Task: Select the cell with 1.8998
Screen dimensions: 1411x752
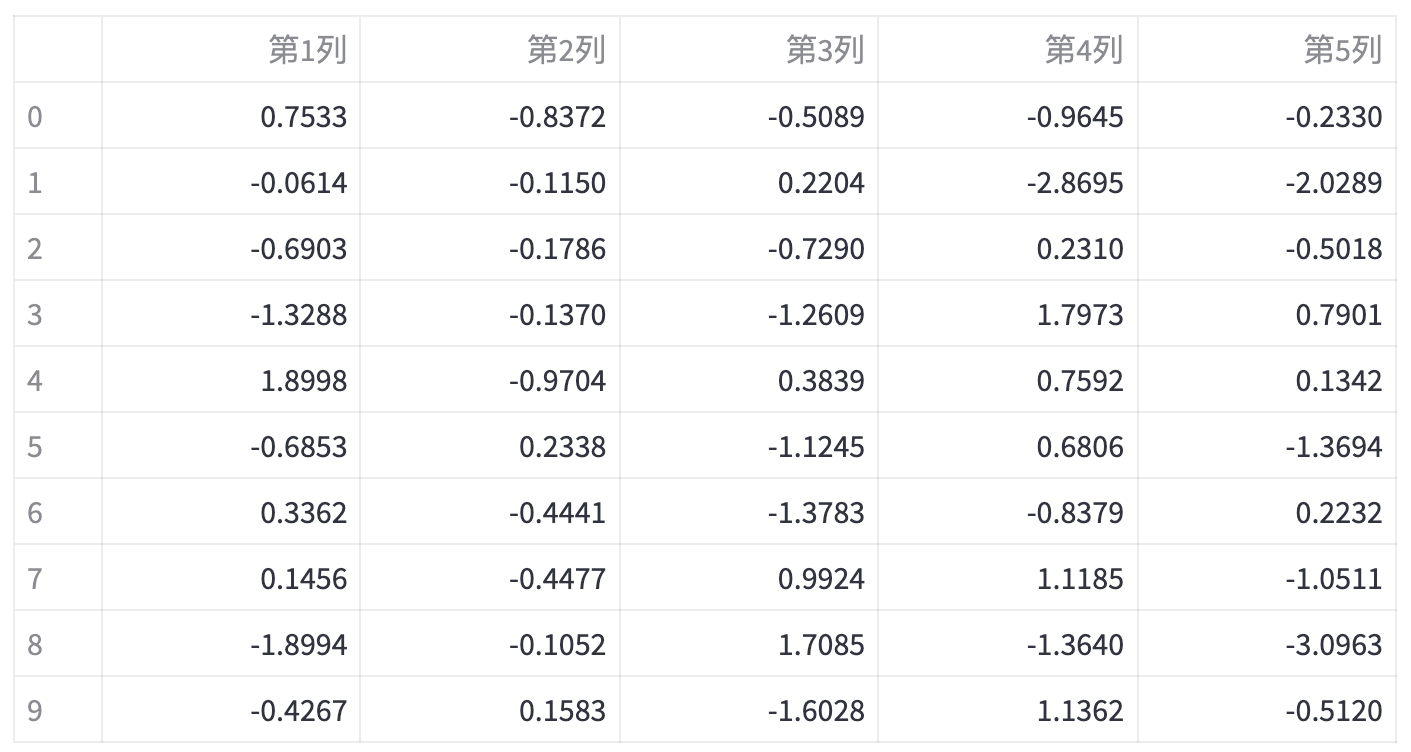Action: click(x=231, y=381)
